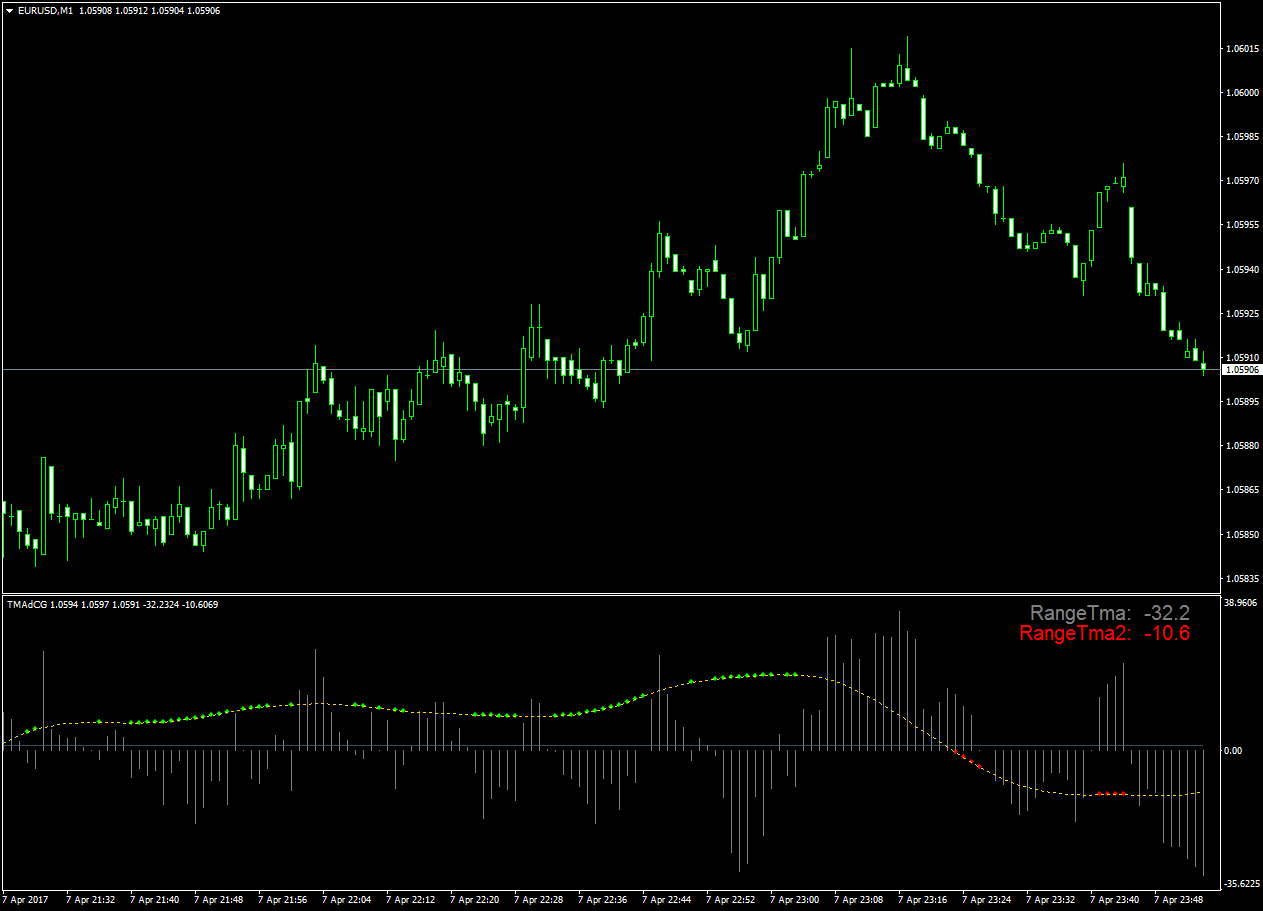Image resolution: width=1263 pixels, height=911 pixels.
Task: Click the triangle icon beside EURUSD,M1
Action: (10, 10)
